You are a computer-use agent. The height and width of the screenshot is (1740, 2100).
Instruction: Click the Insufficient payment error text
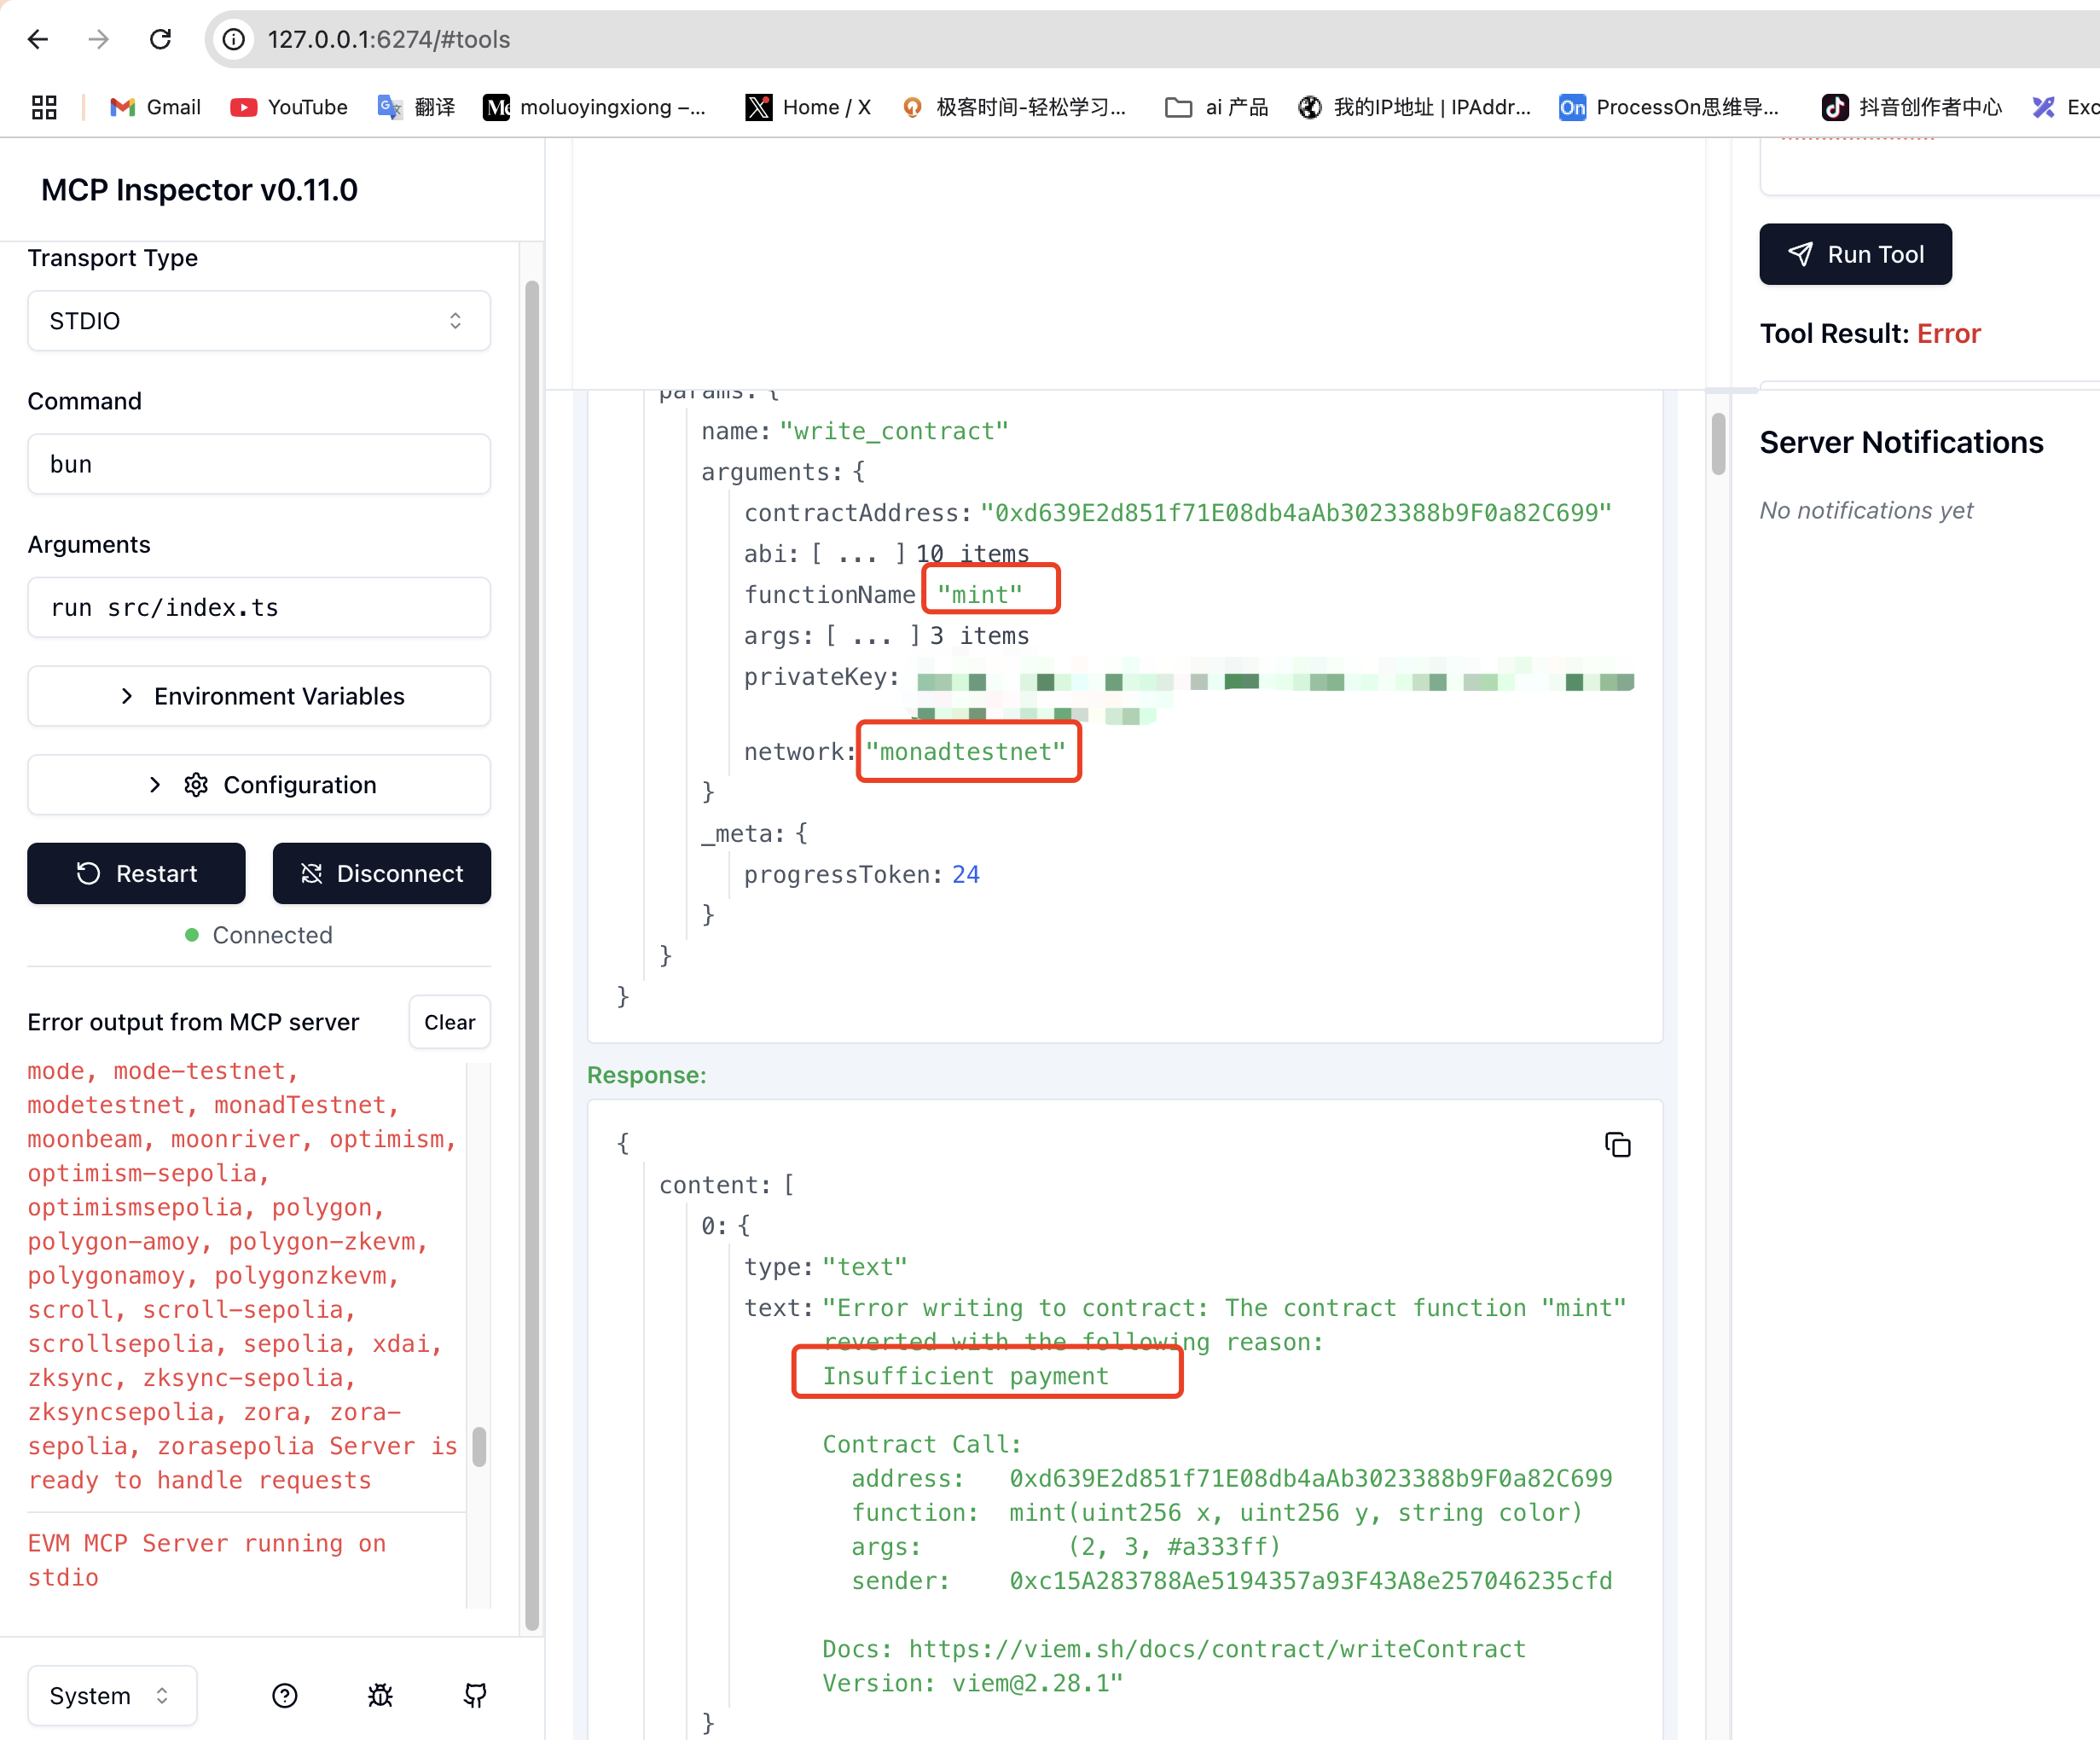tap(965, 1376)
